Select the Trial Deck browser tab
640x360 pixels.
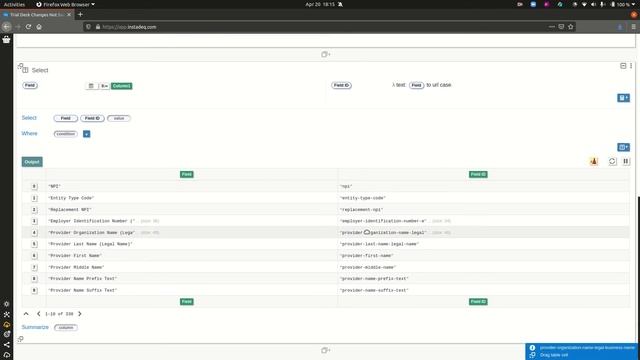click(x=37, y=15)
